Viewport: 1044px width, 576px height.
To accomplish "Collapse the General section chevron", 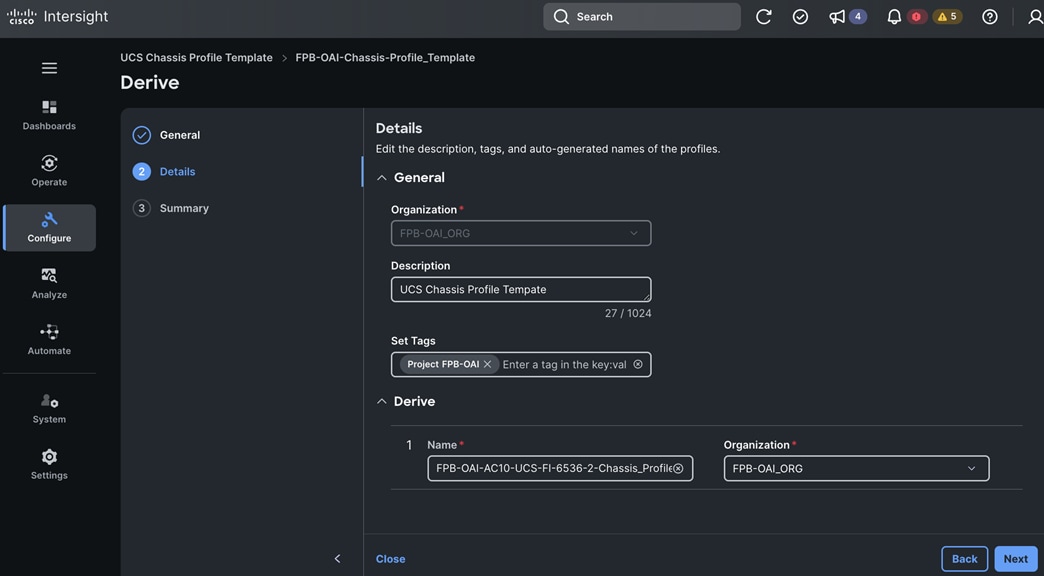I will 382,178.
